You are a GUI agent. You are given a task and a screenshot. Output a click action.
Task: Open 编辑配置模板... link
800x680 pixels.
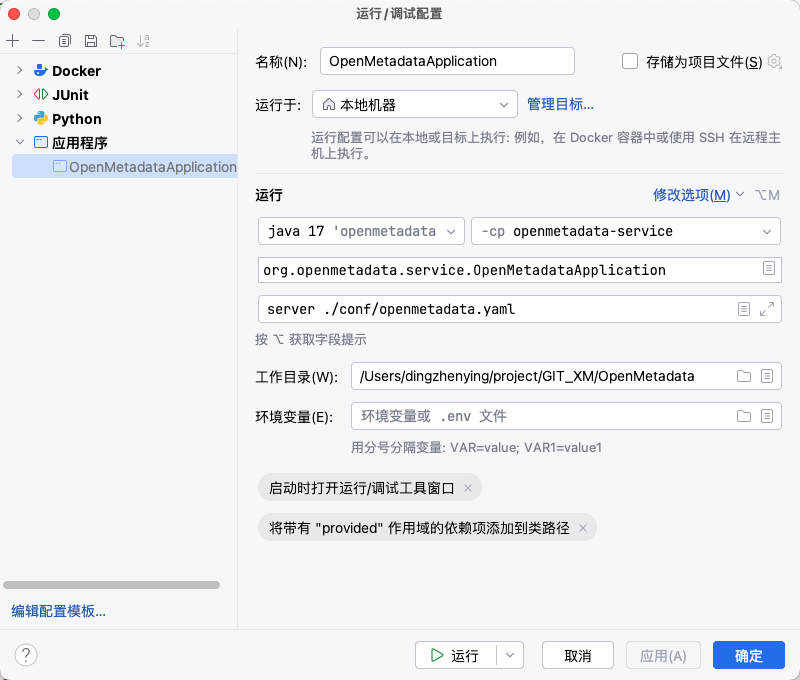click(x=59, y=611)
